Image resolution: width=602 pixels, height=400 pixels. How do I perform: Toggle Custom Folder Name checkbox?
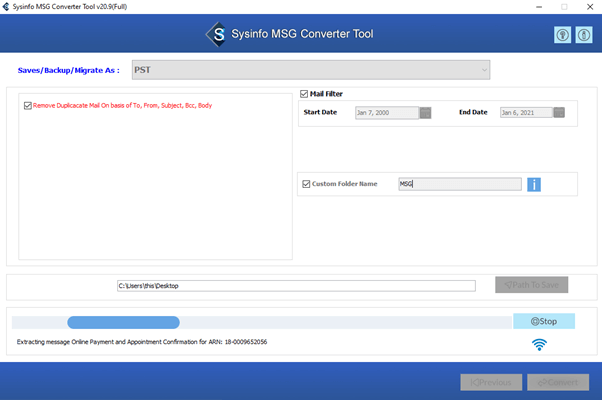coord(306,184)
